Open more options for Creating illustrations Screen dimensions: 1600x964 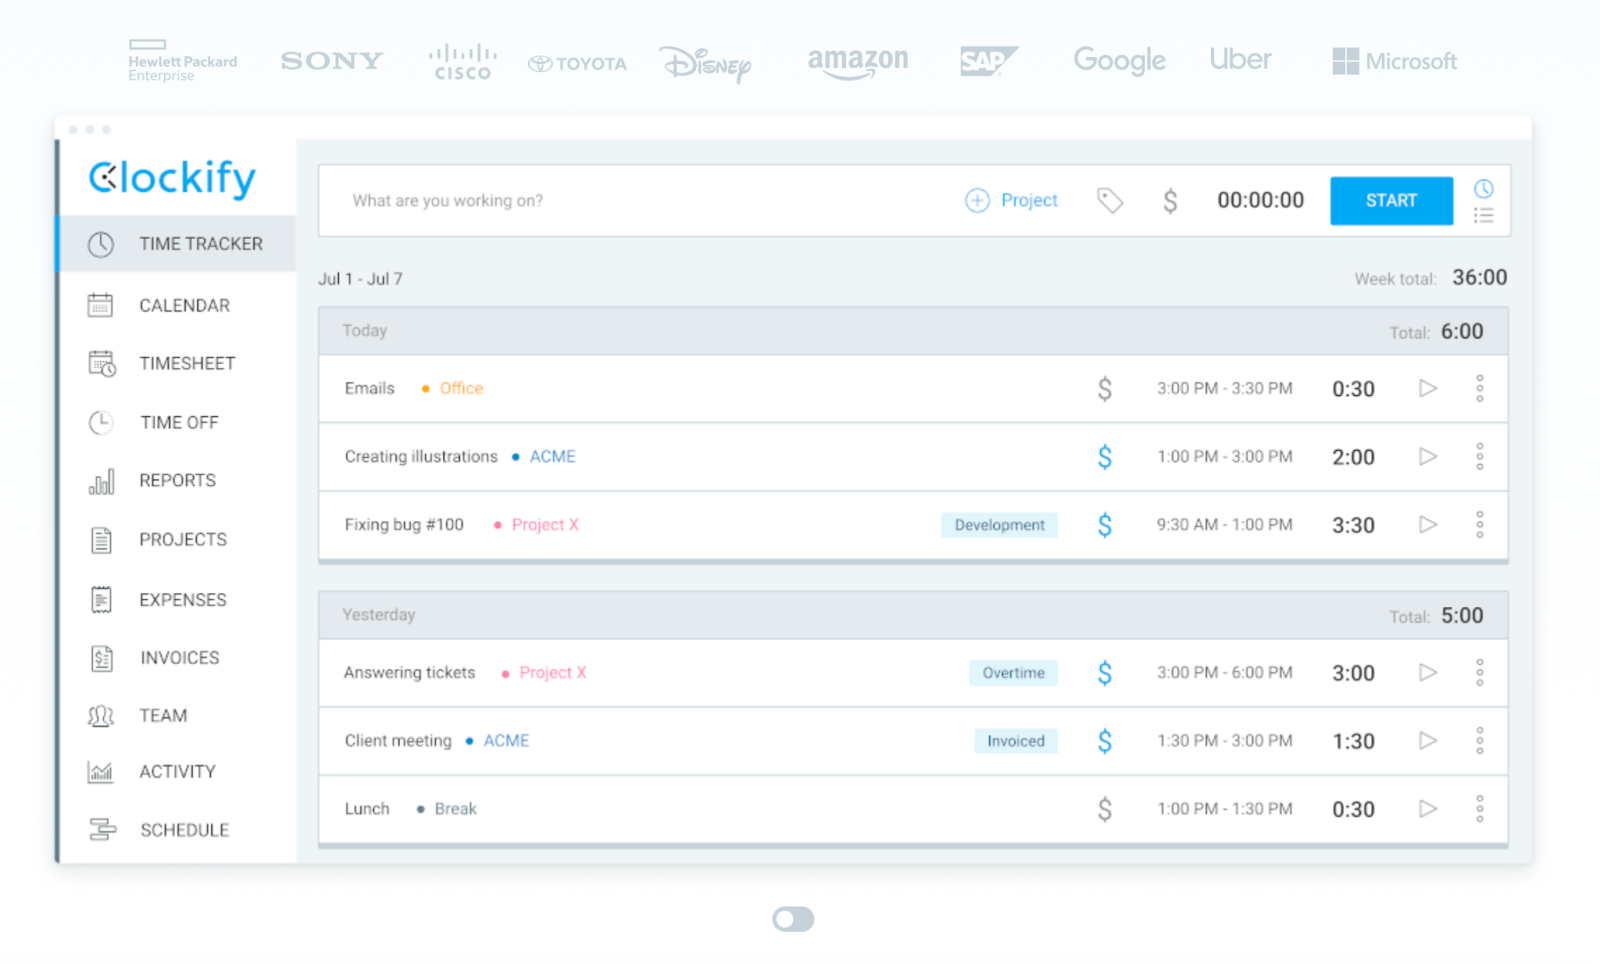tap(1480, 456)
